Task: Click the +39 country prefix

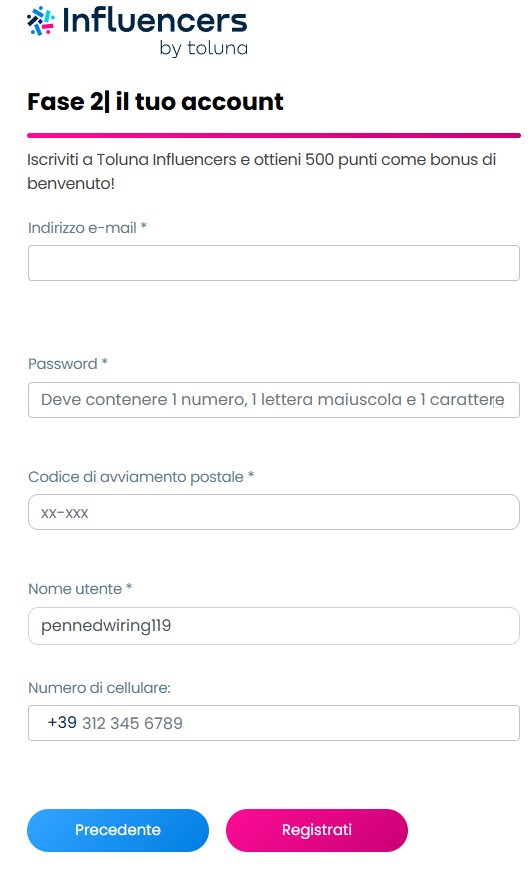Action: pyautogui.click(x=62, y=722)
